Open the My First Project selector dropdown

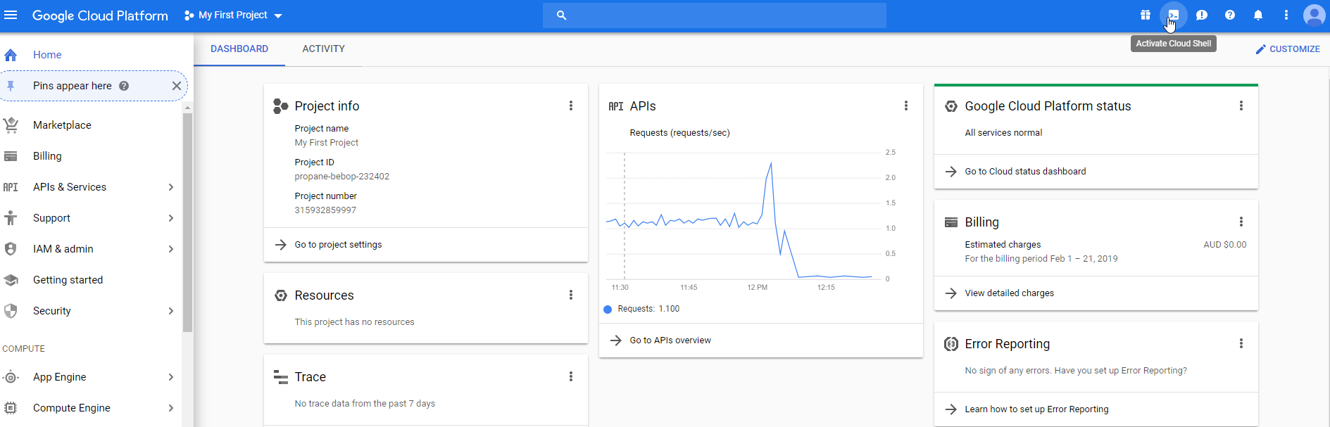pyautogui.click(x=233, y=15)
